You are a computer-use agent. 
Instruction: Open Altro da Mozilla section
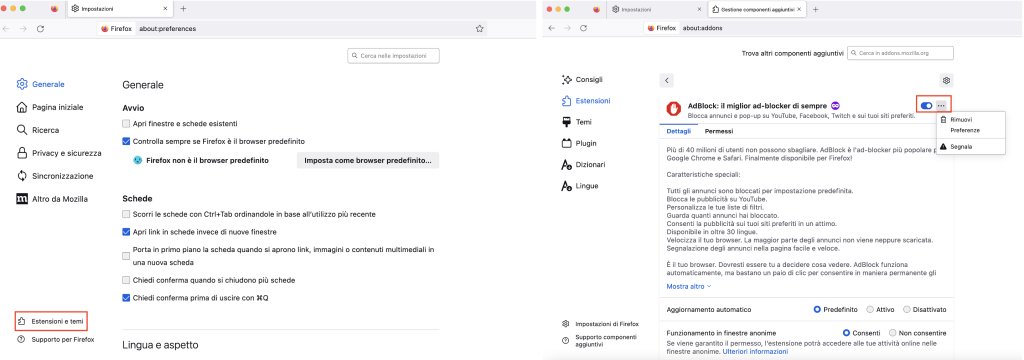[52, 199]
